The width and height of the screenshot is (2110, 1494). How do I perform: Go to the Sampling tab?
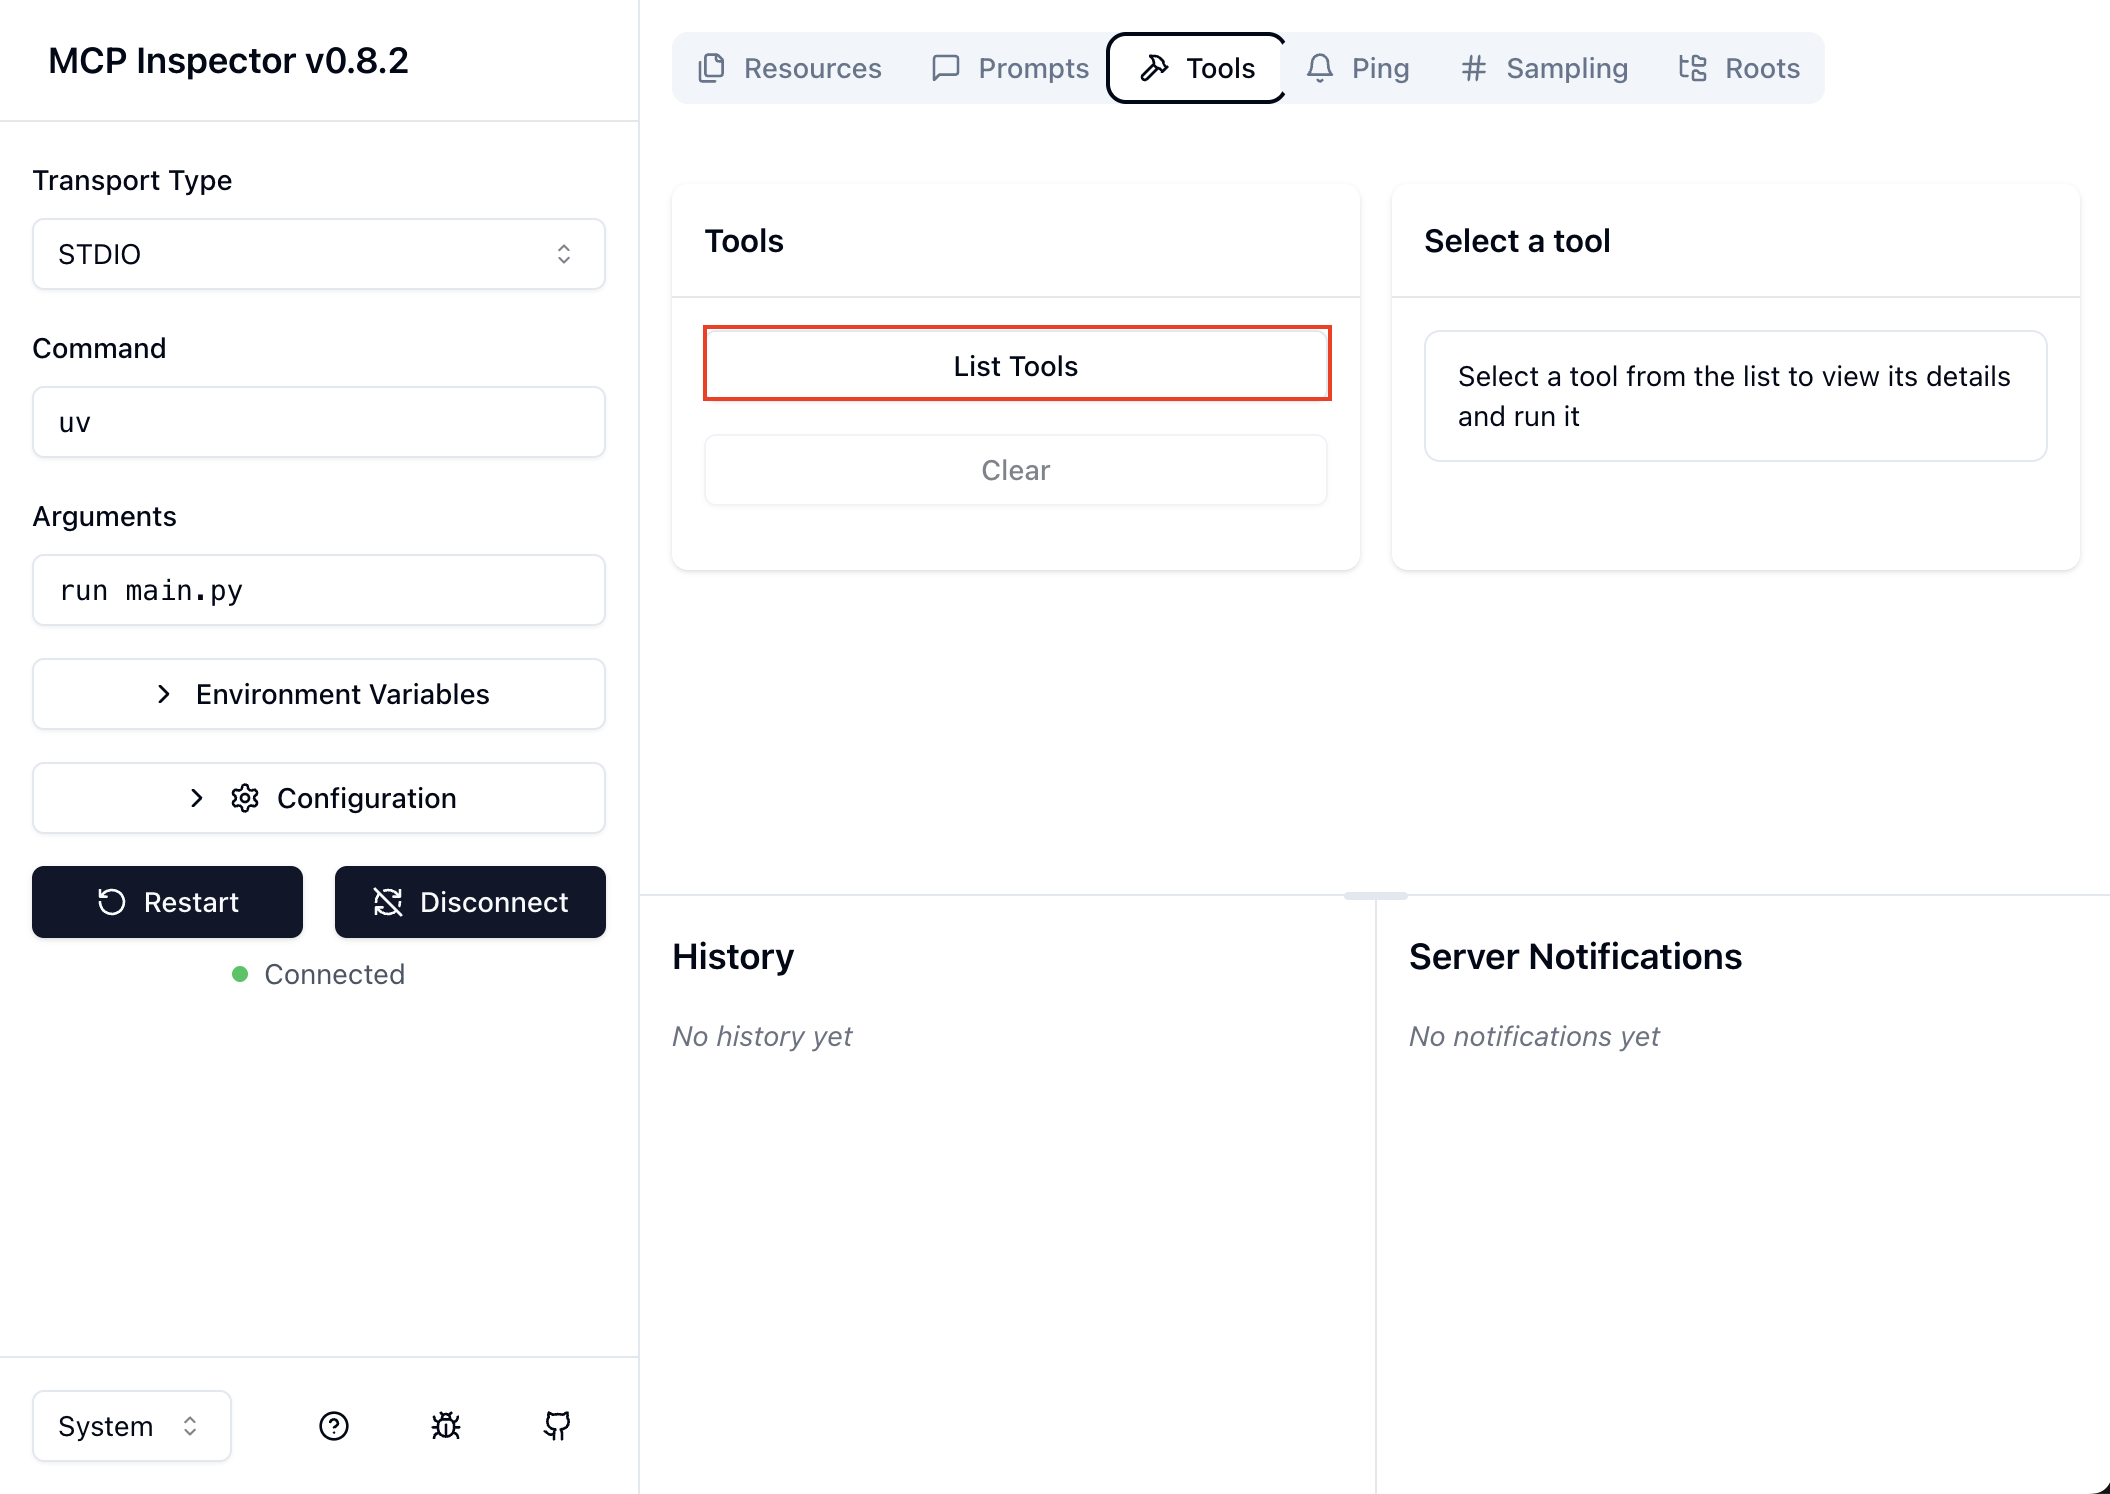1545,68
